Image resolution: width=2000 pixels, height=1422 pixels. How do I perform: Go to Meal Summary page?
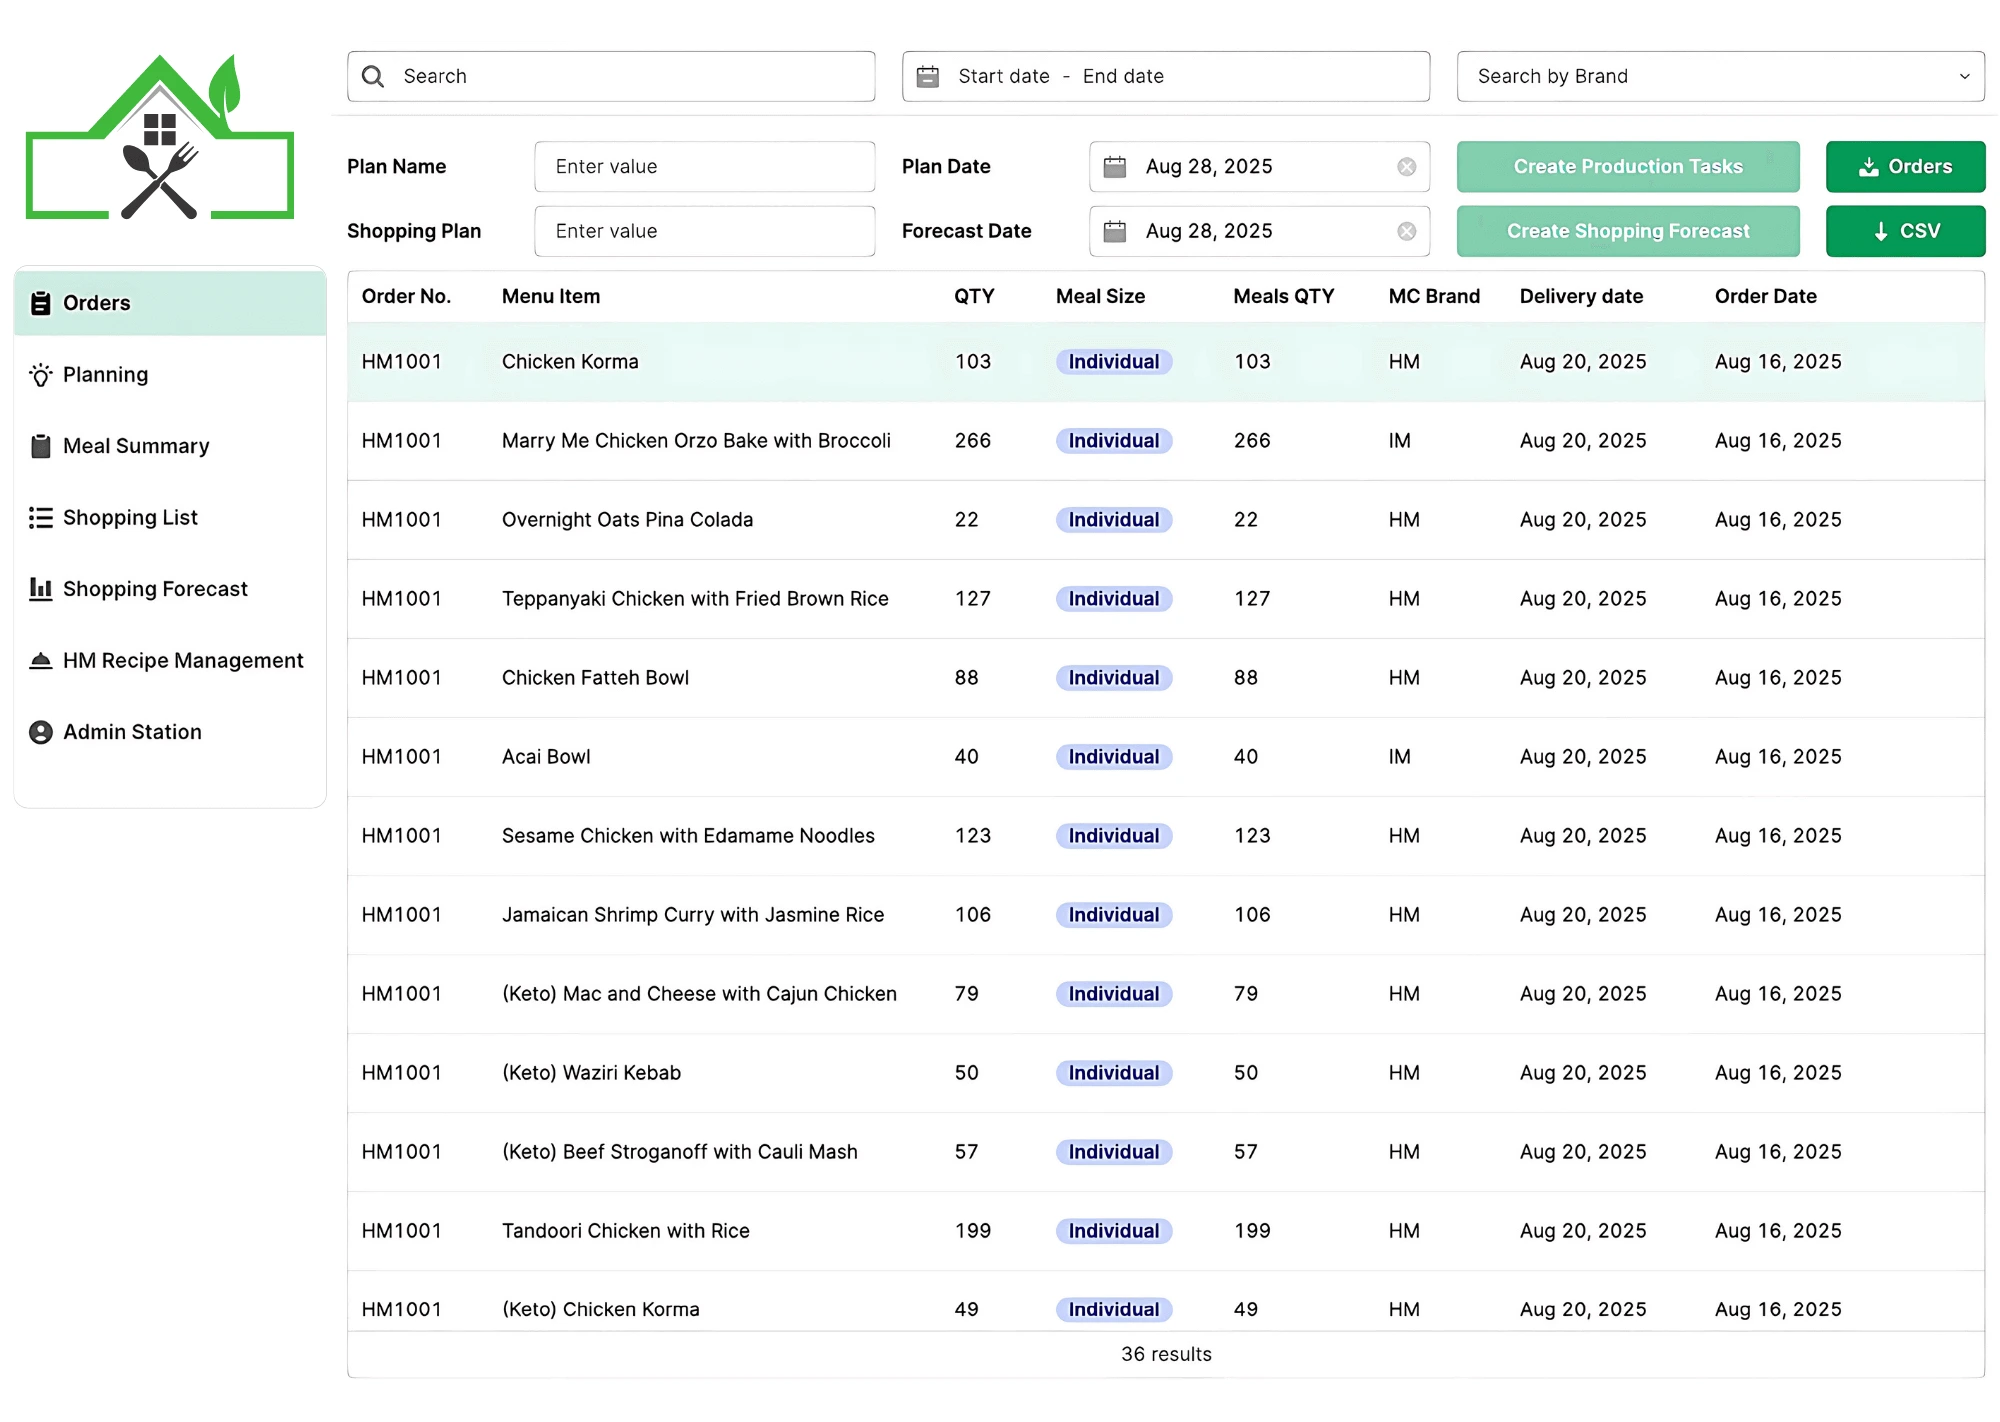pos(136,446)
